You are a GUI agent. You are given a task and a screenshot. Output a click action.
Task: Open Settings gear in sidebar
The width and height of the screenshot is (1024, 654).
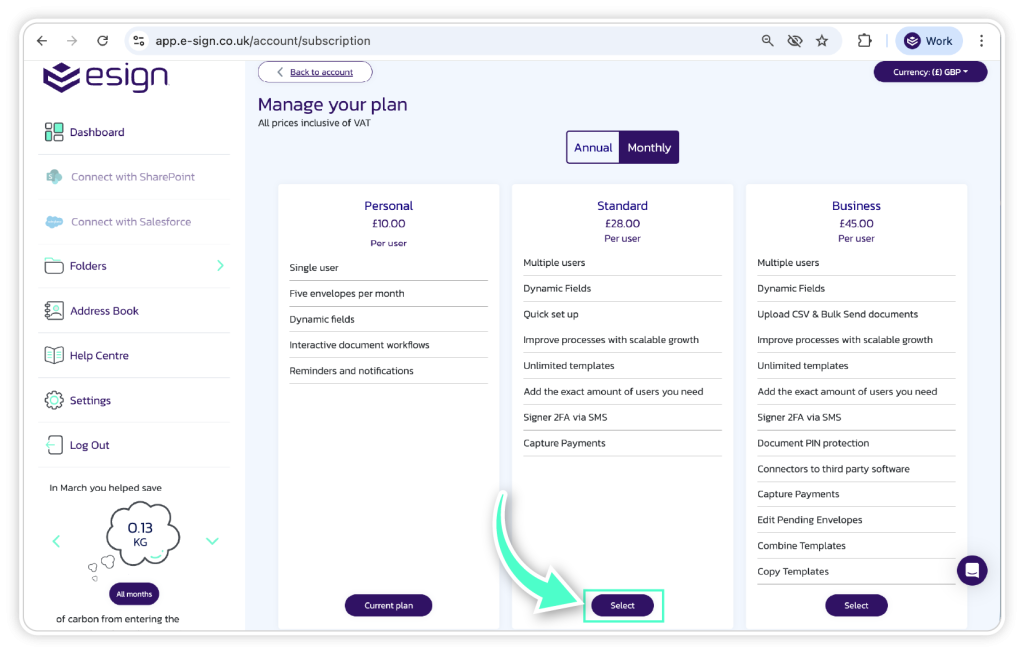54,400
